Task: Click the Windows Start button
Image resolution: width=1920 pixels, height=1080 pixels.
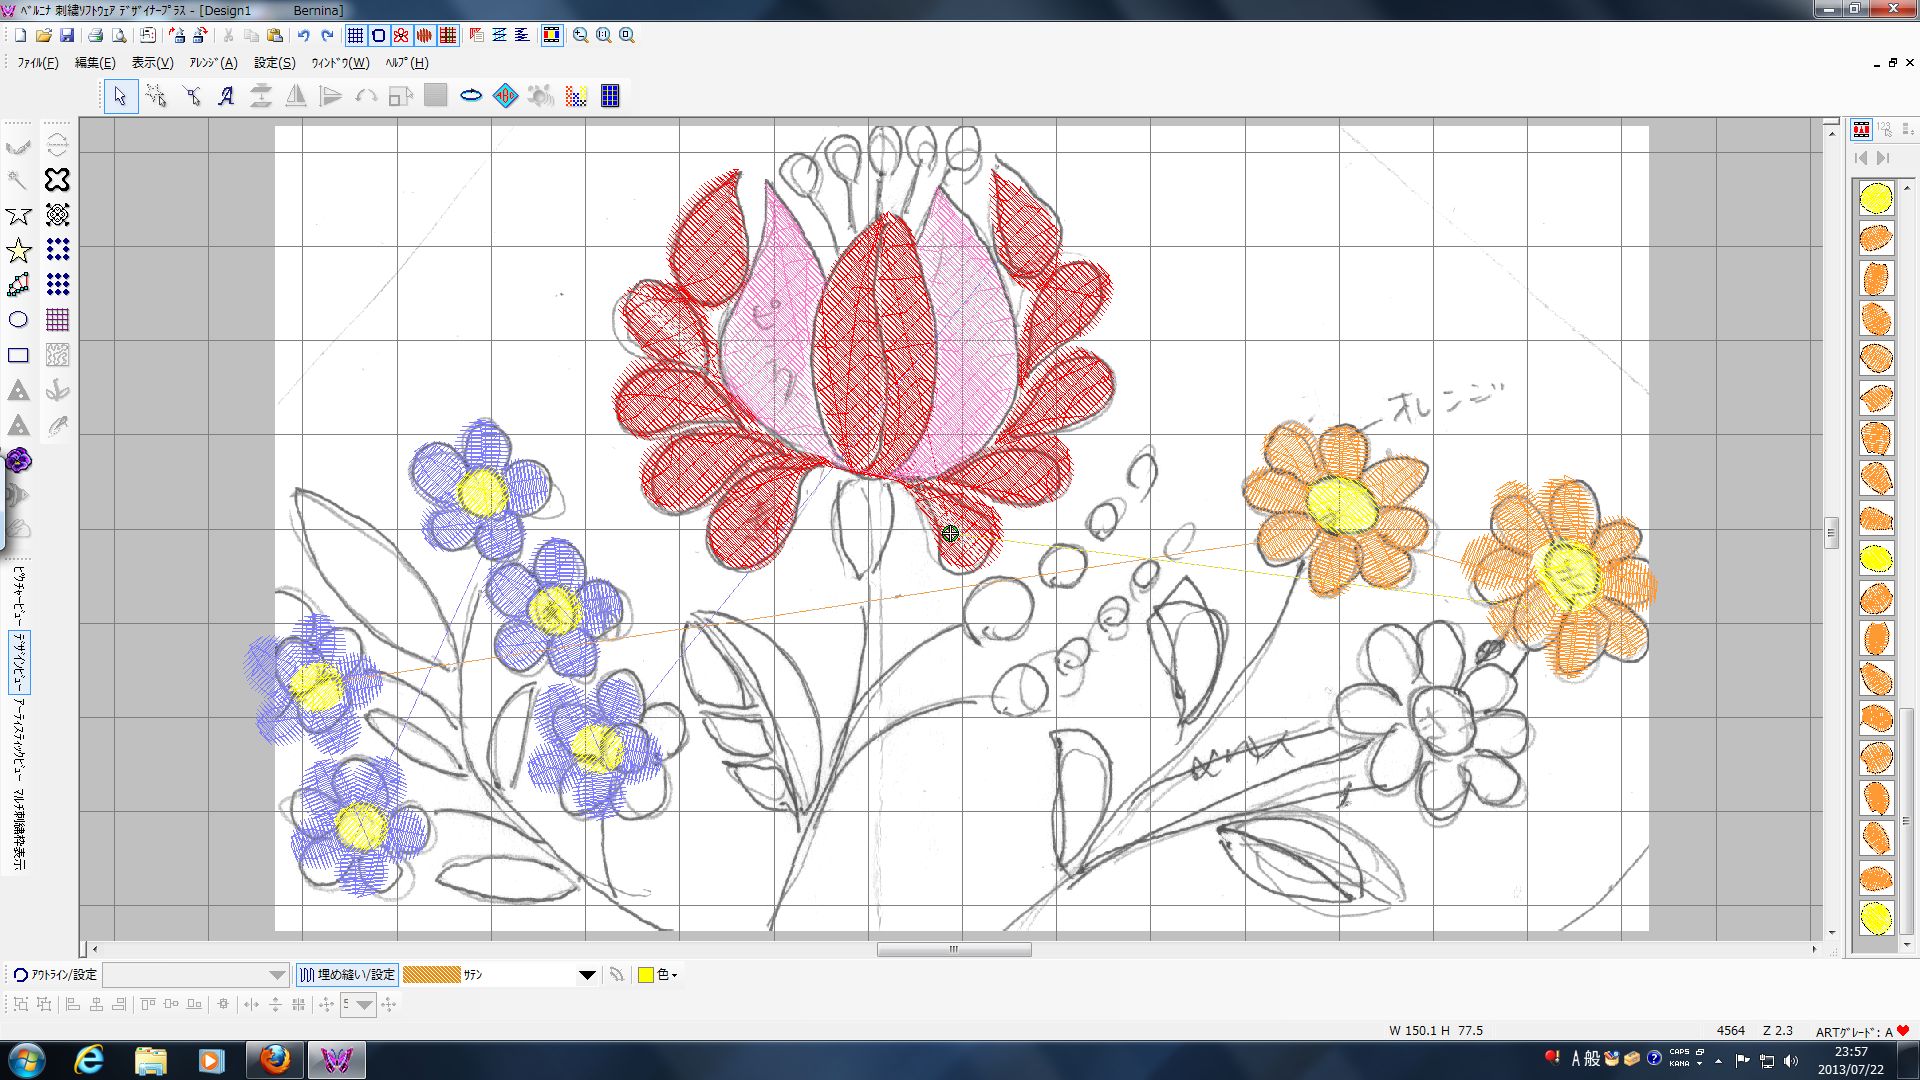Action: 26,1060
